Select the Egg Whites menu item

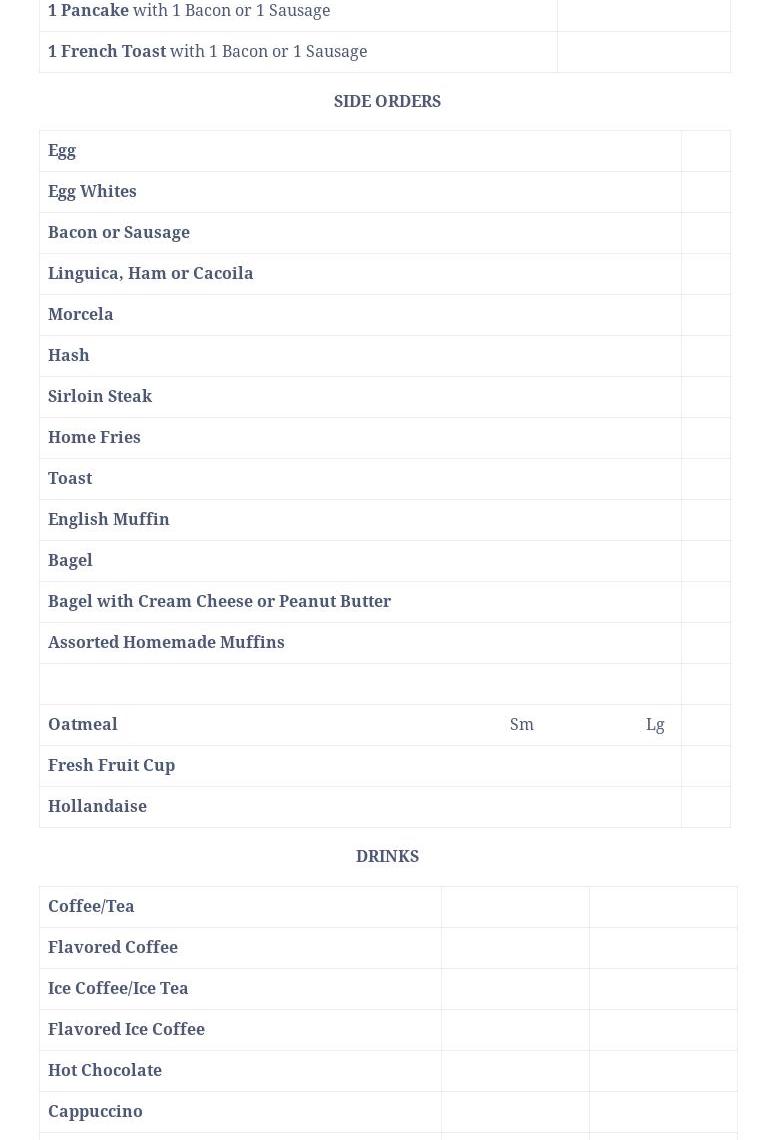[92, 191]
